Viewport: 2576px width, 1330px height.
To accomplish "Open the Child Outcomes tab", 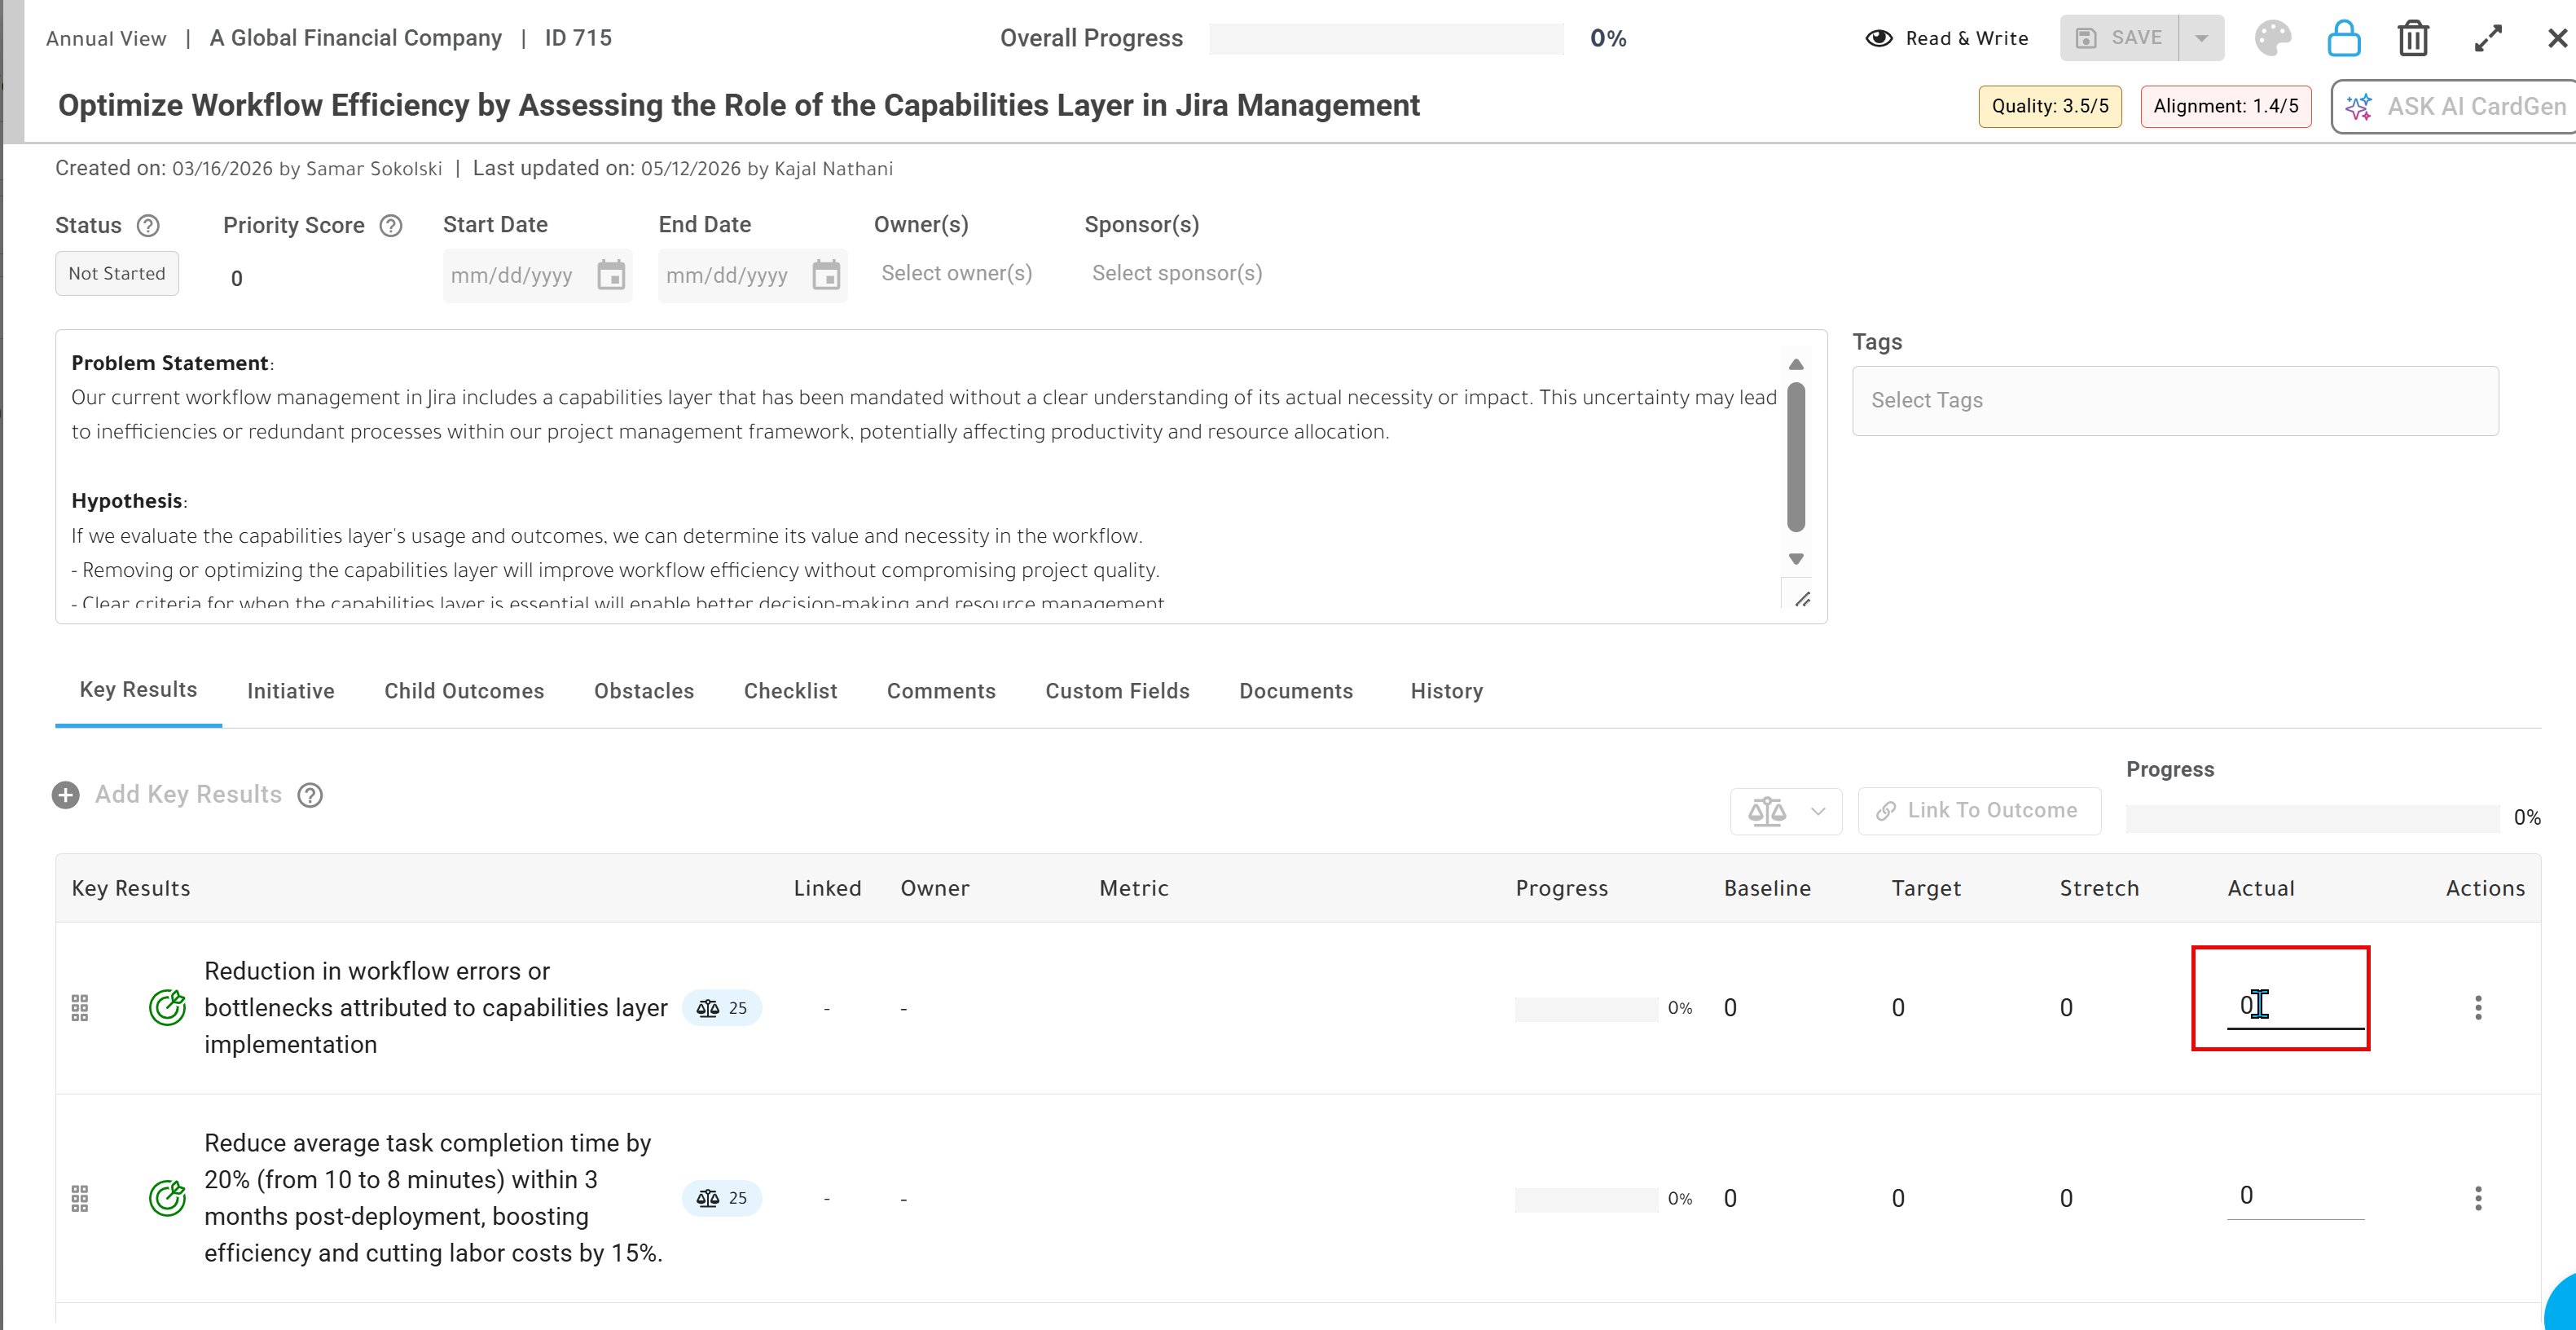I will click(x=464, y=691).
